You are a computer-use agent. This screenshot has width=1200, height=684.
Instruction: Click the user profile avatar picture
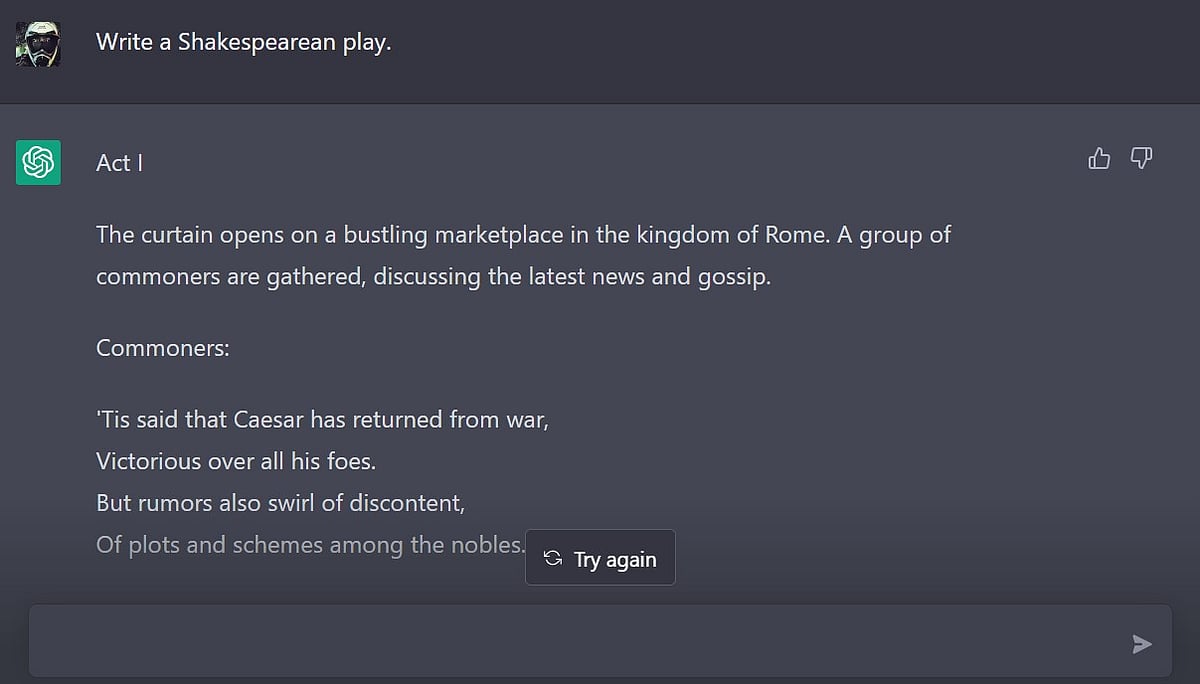point(38,44)
